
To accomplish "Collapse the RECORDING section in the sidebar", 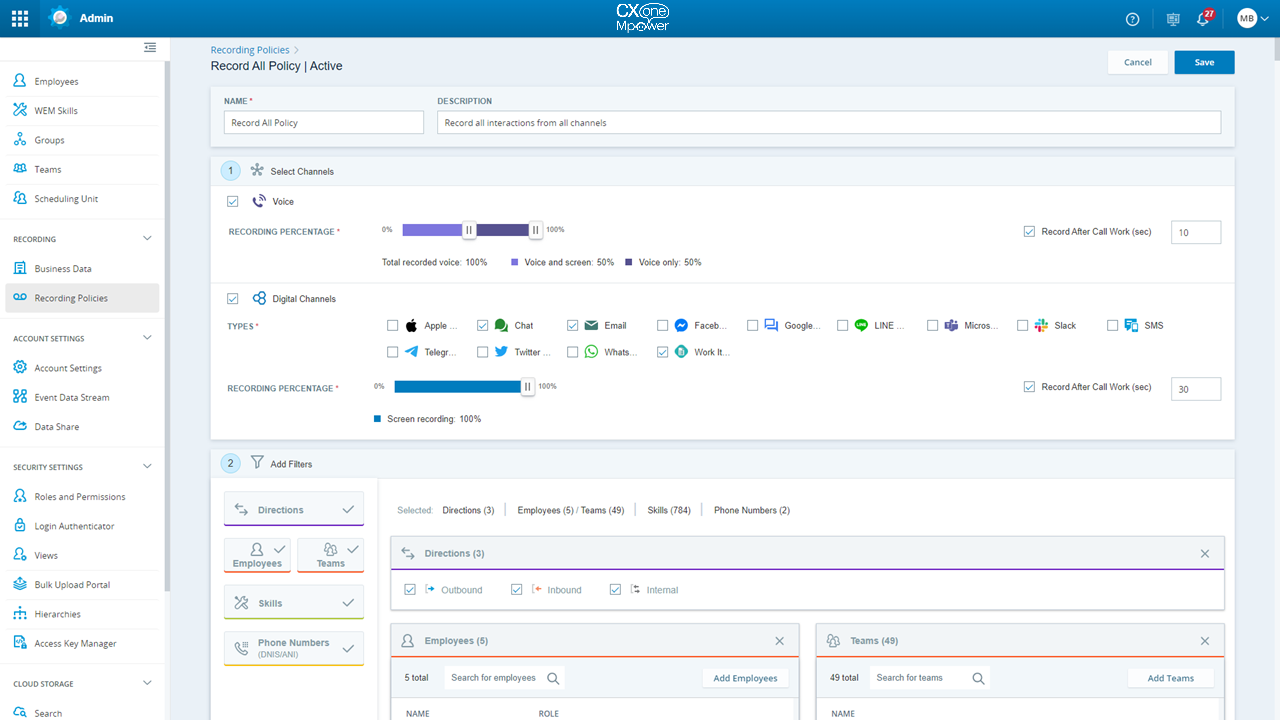I will (x=146, y=239).
